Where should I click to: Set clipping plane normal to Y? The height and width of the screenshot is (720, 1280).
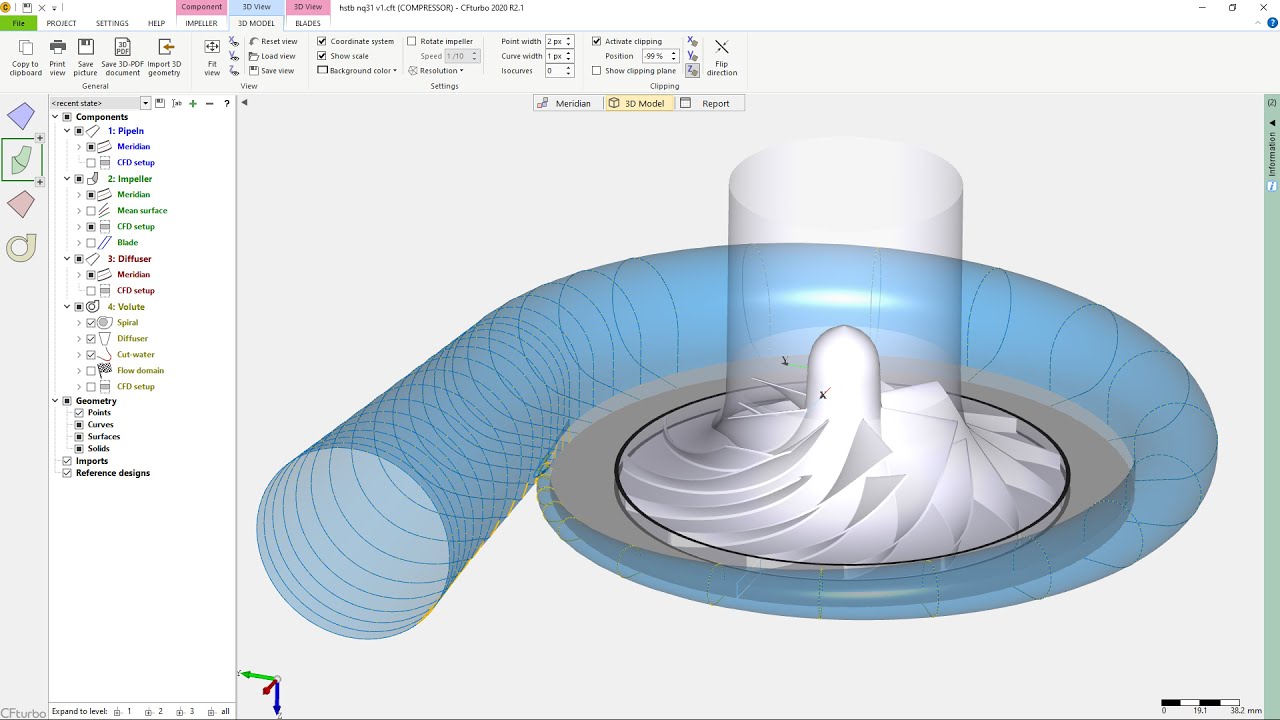692,56
